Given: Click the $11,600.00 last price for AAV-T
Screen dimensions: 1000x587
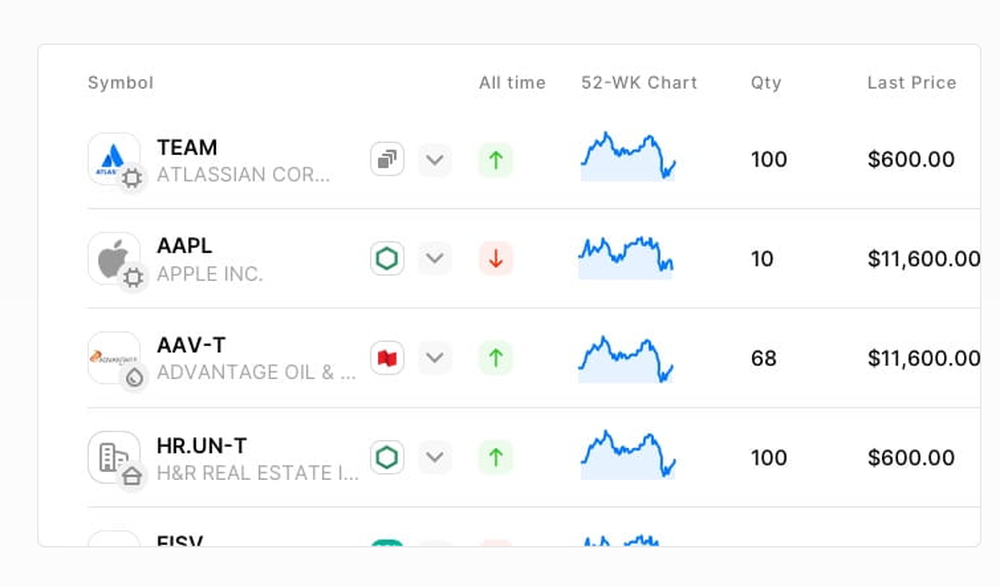Looking at the screenshot, I should (923, 358).
